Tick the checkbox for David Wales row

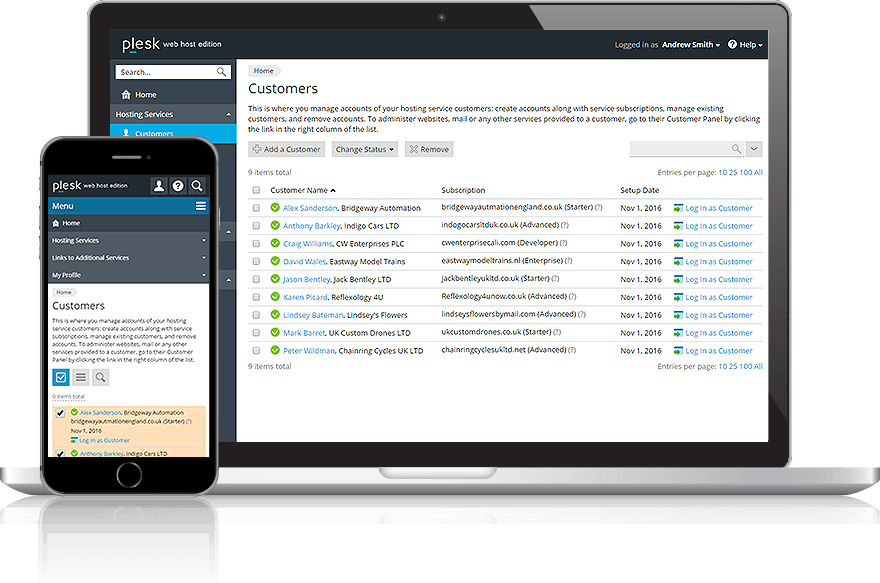[256, 261]
